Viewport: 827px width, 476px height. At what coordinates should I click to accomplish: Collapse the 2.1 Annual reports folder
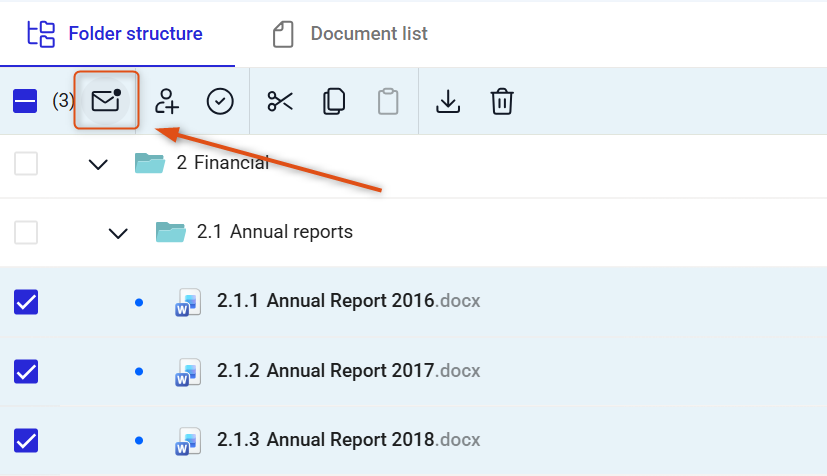click(x=118, y=233)
